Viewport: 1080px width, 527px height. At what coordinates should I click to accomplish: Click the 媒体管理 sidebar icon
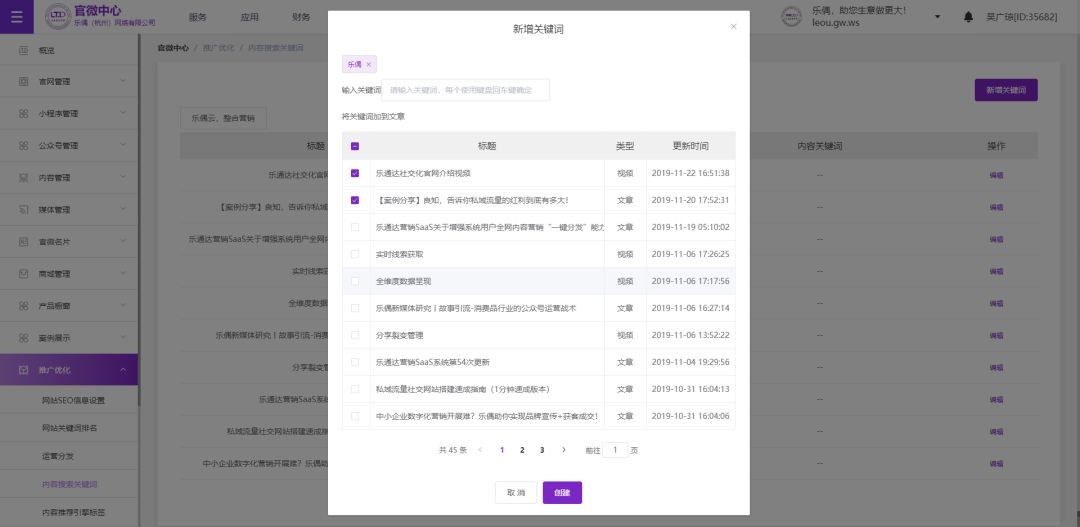[x=24, y=210]
